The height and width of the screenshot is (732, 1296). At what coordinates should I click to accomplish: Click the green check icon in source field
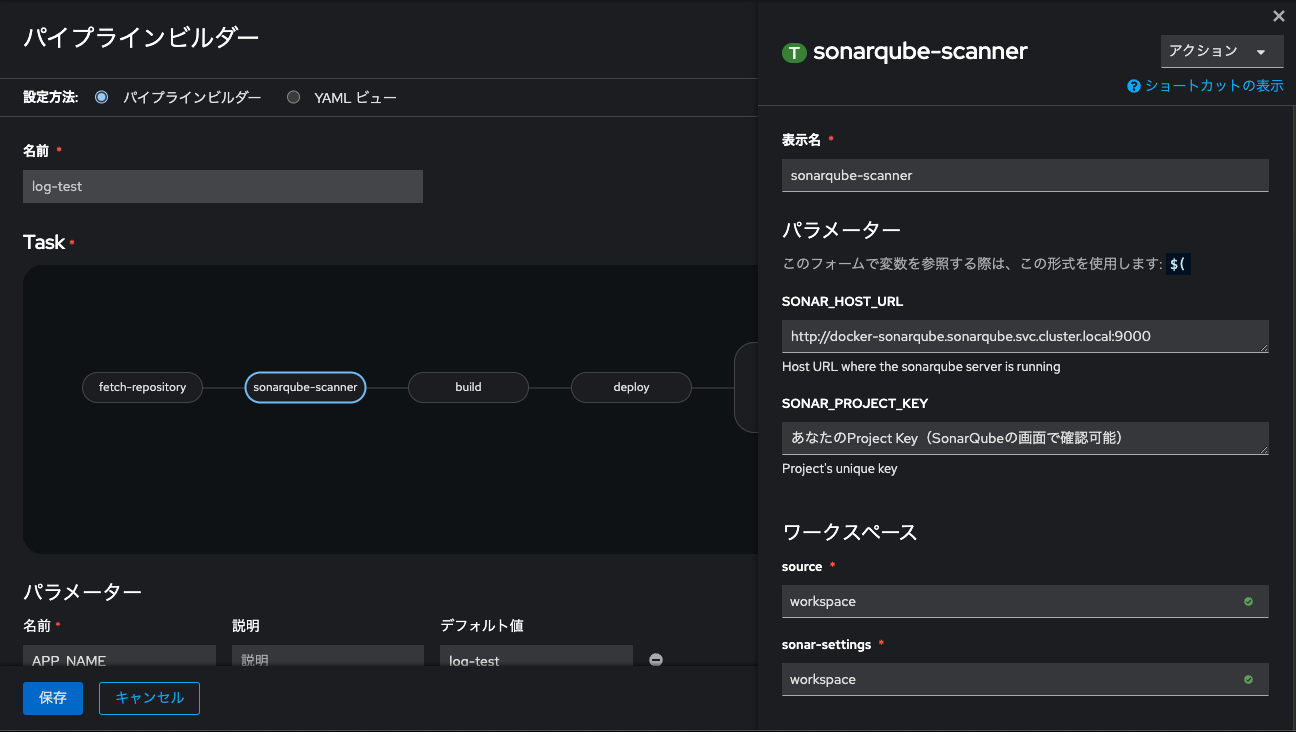[1248, 601]
